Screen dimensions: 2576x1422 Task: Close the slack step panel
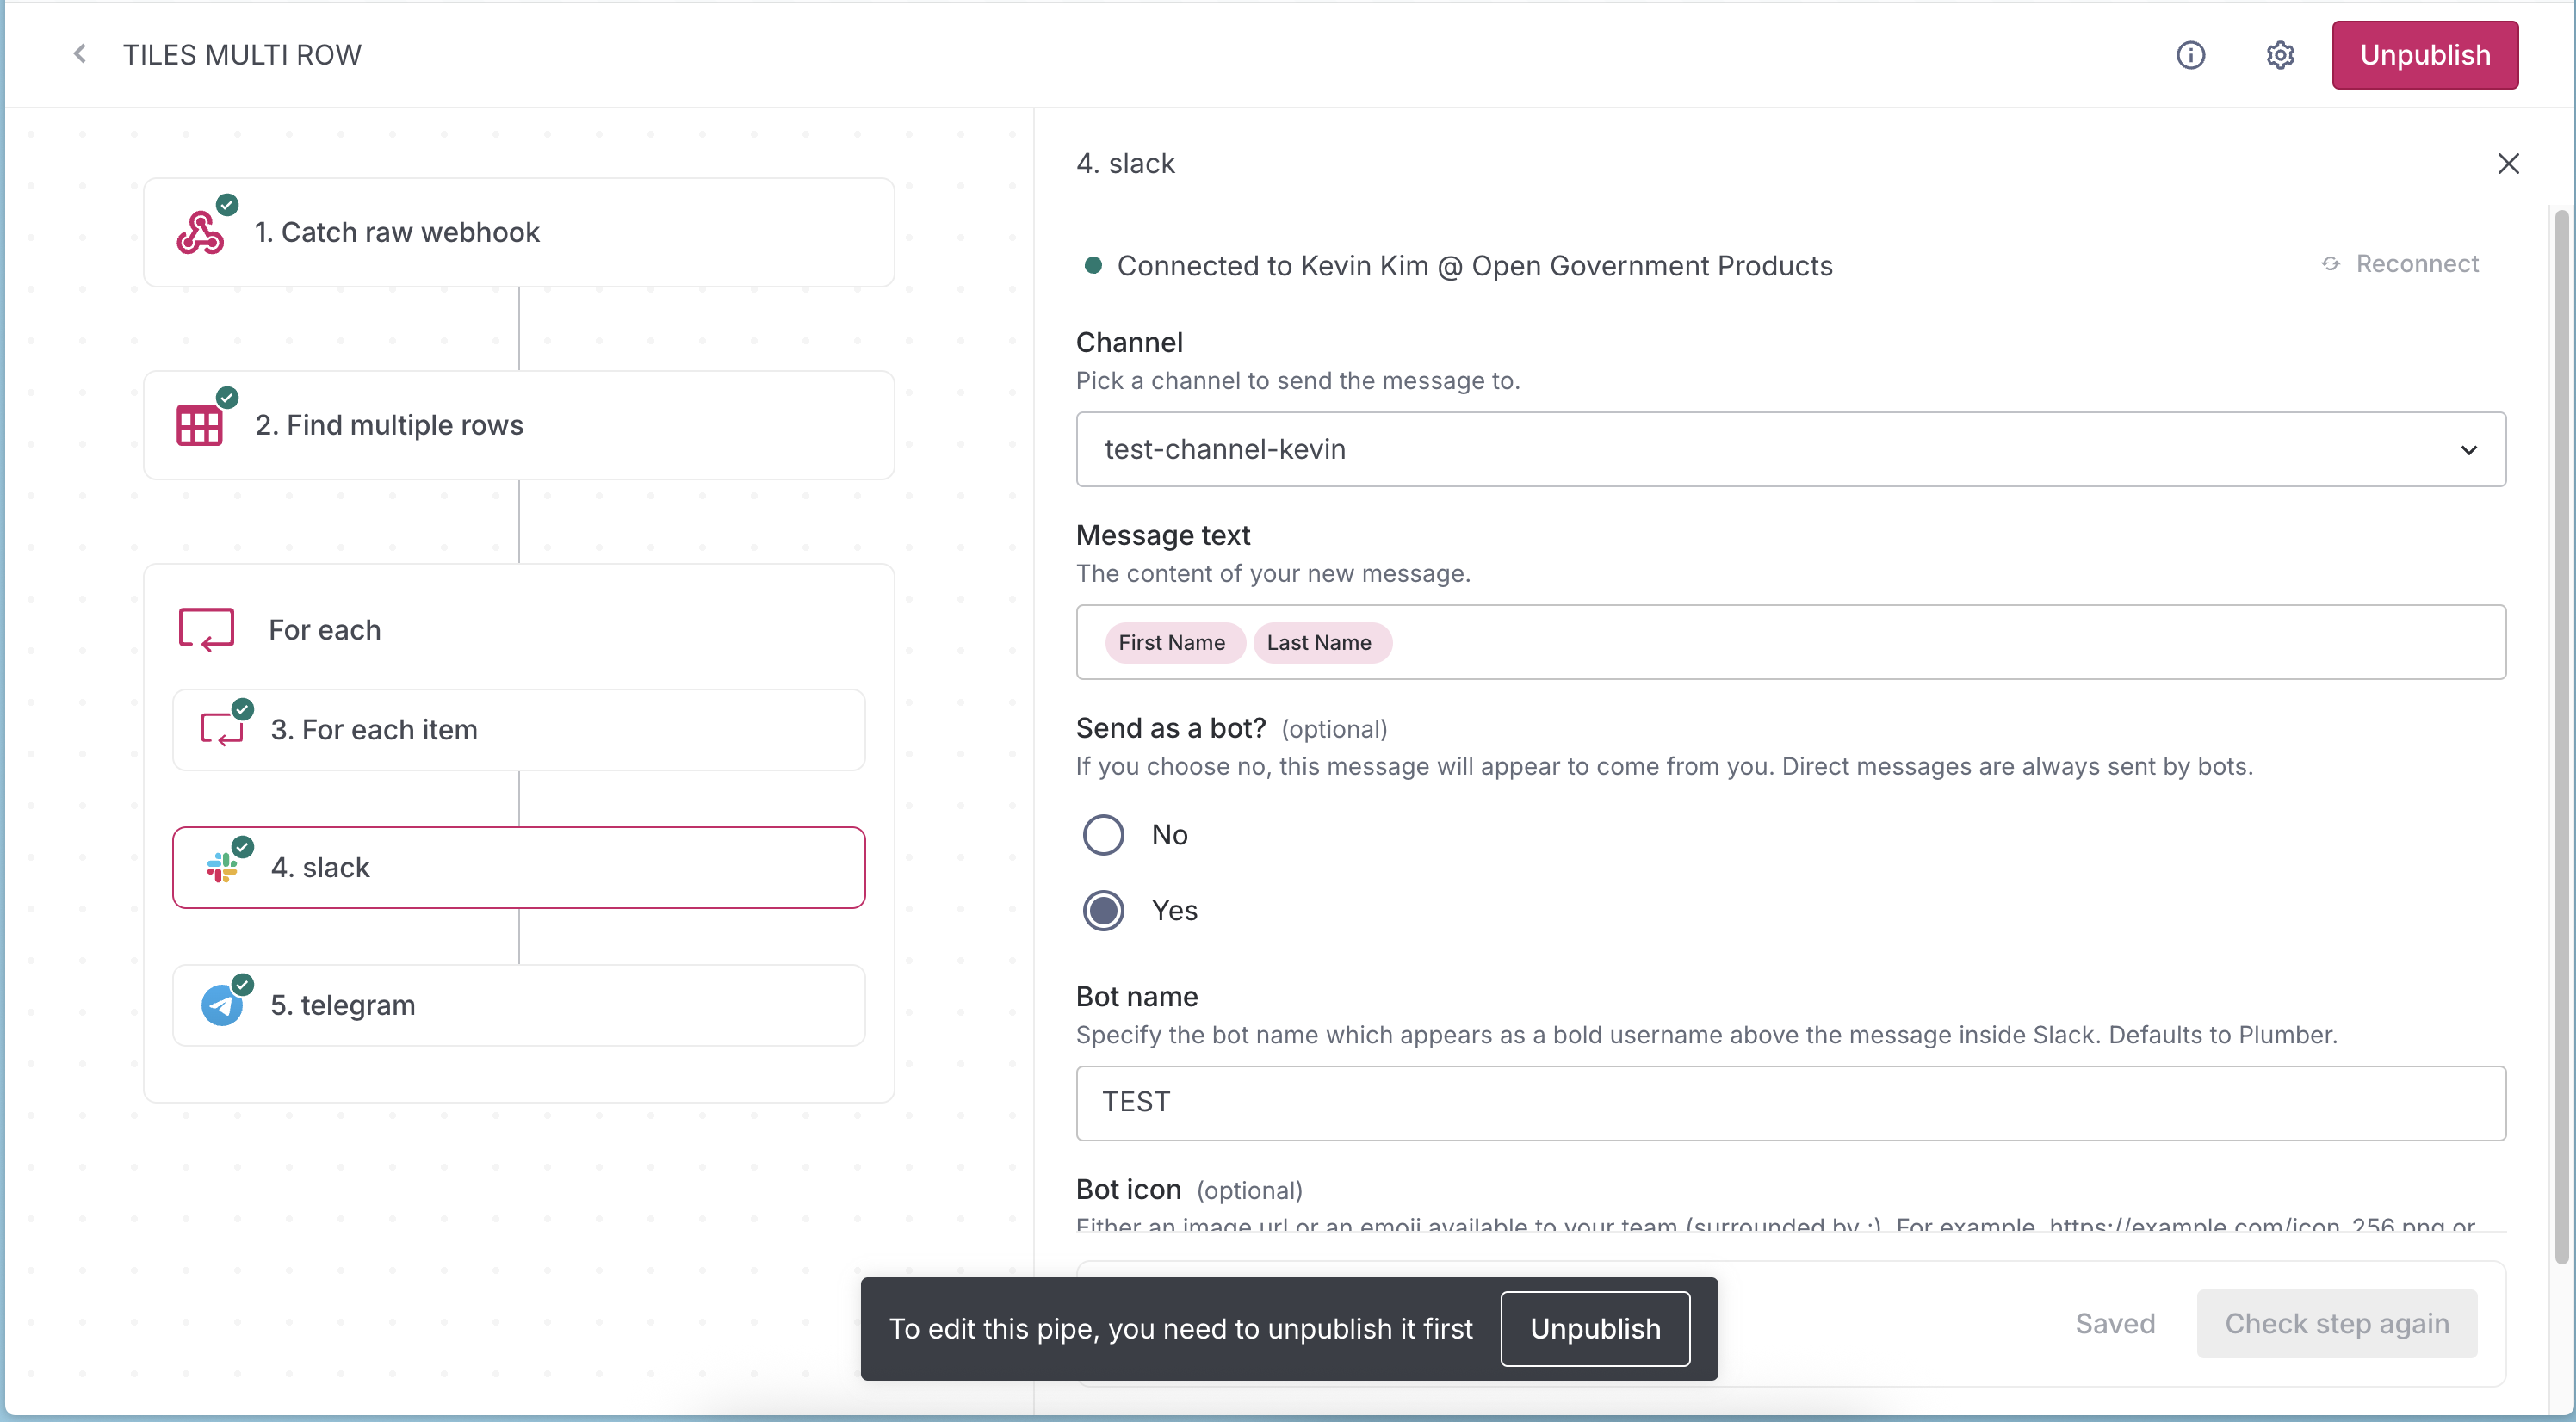2507,164
